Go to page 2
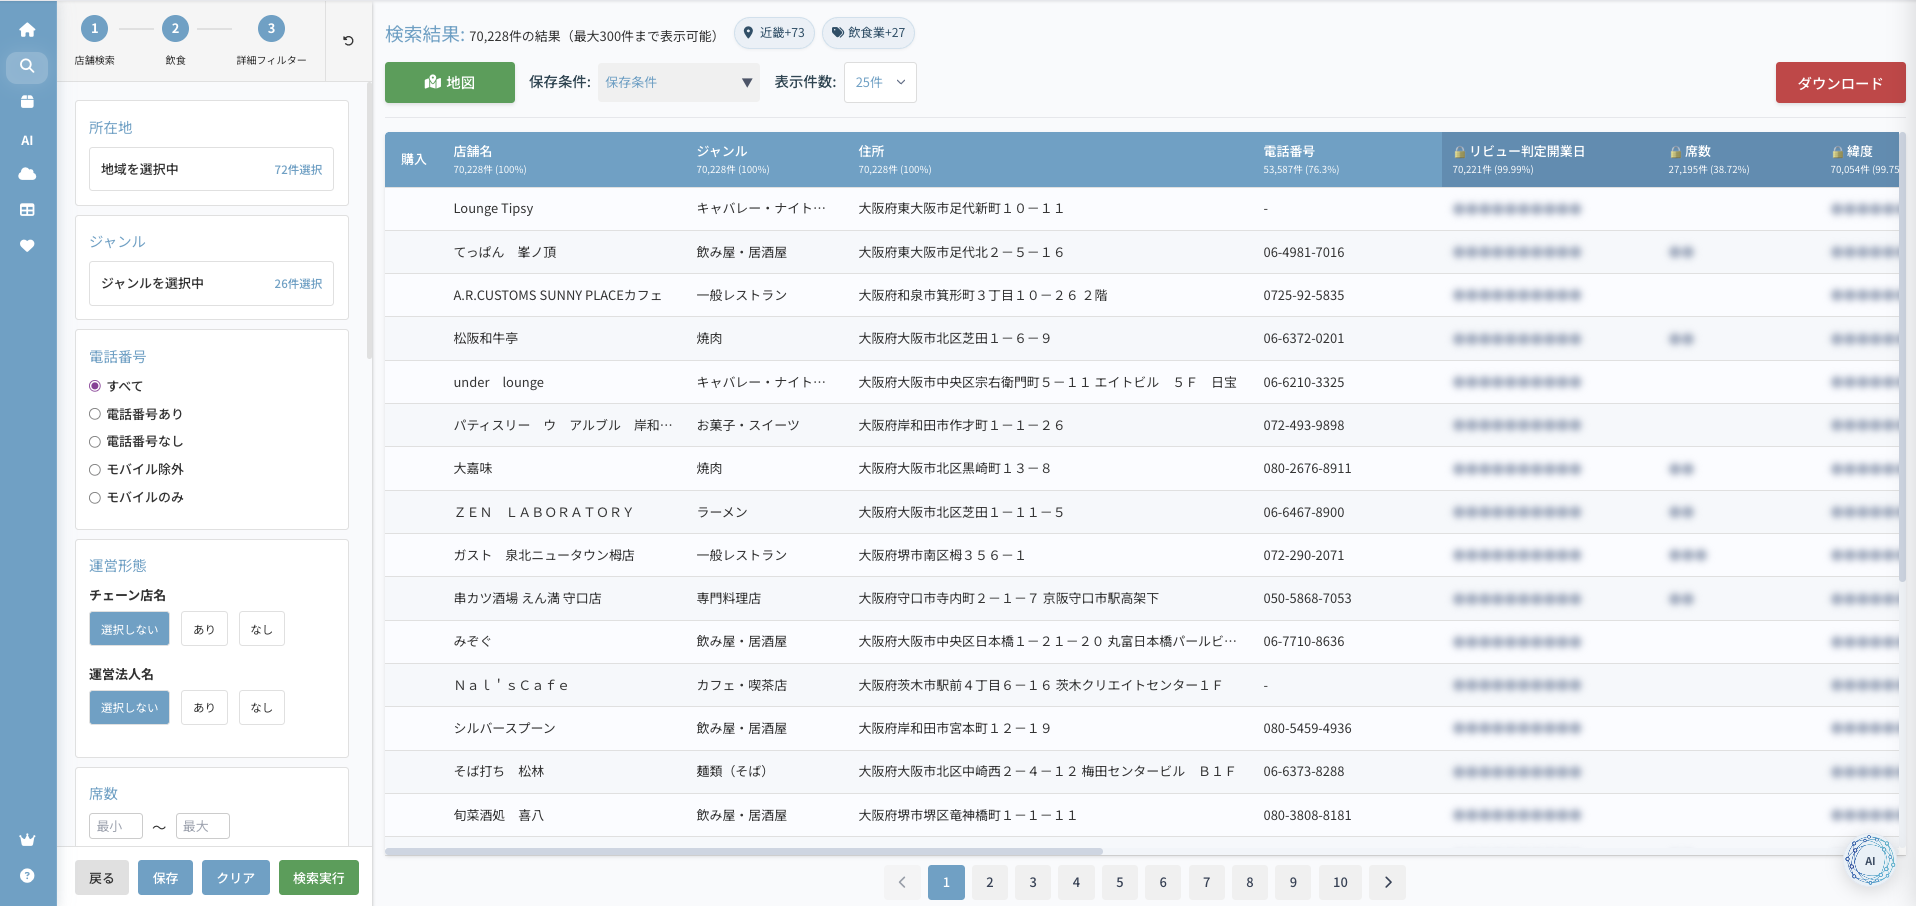The width and height of the screenshot is (1916, 906). tap(990, 882)
